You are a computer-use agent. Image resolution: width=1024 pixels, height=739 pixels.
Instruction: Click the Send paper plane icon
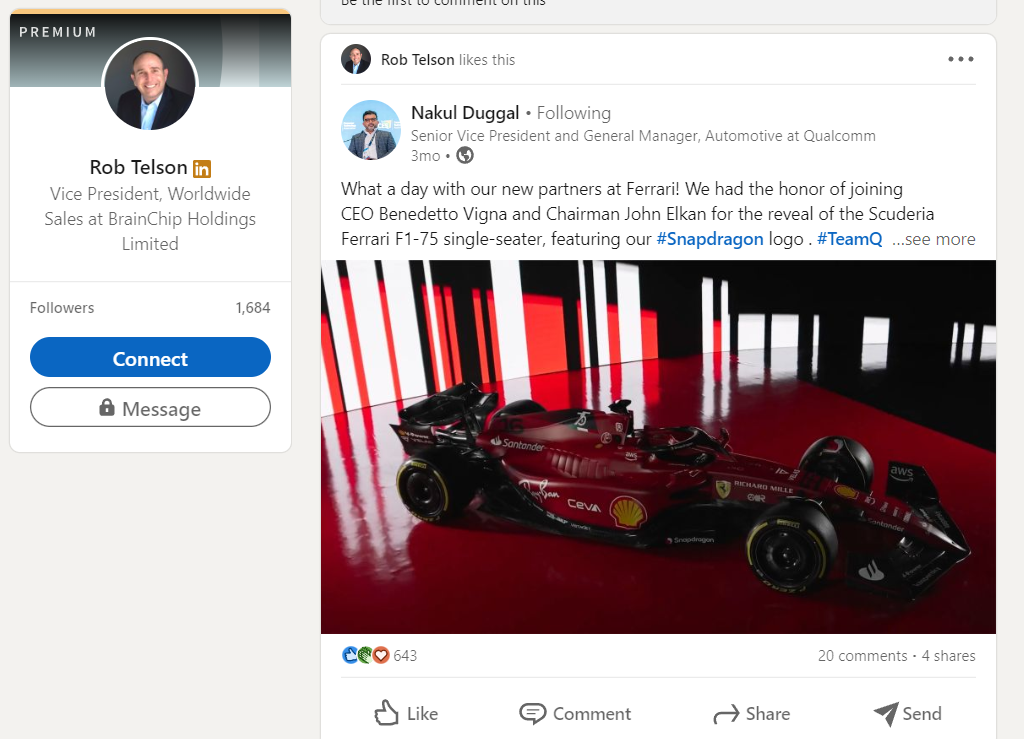885,713
